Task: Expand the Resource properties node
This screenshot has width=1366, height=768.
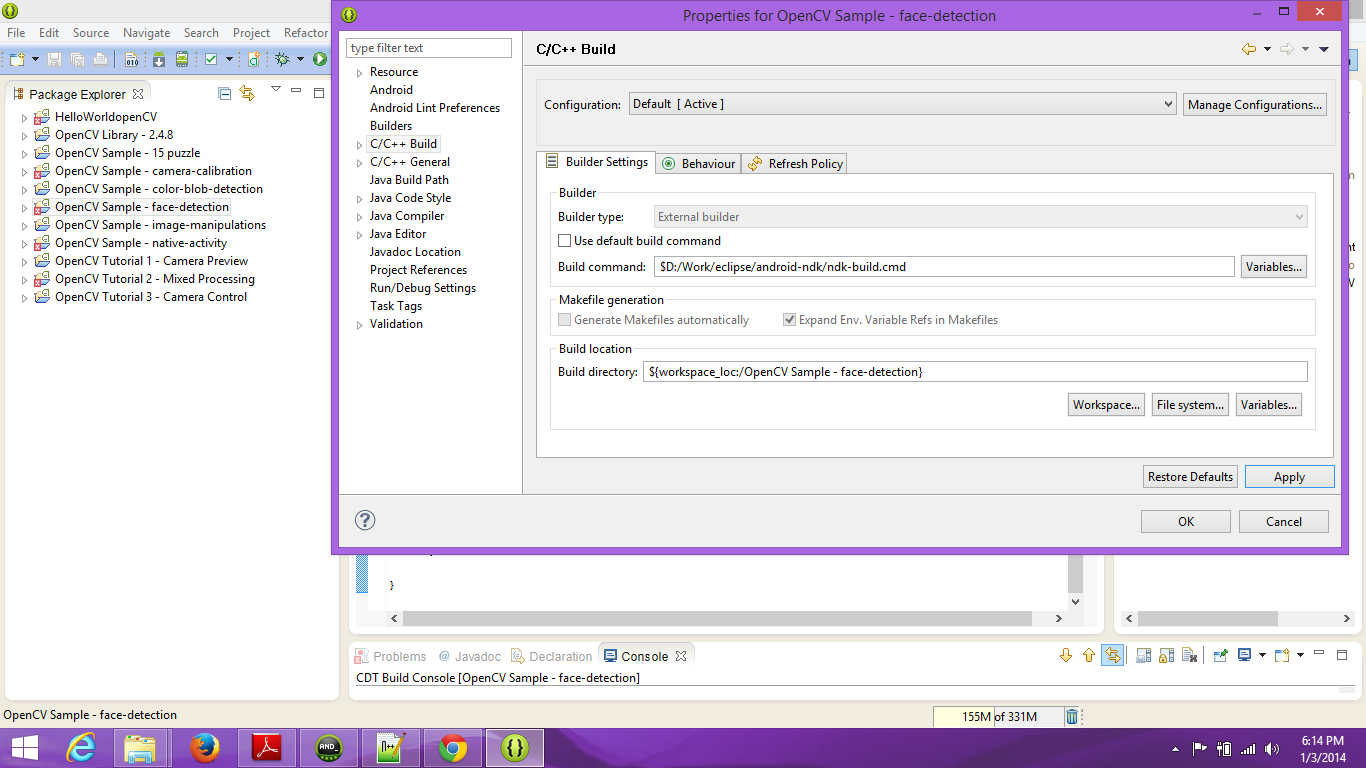Action: click(360, 73)
